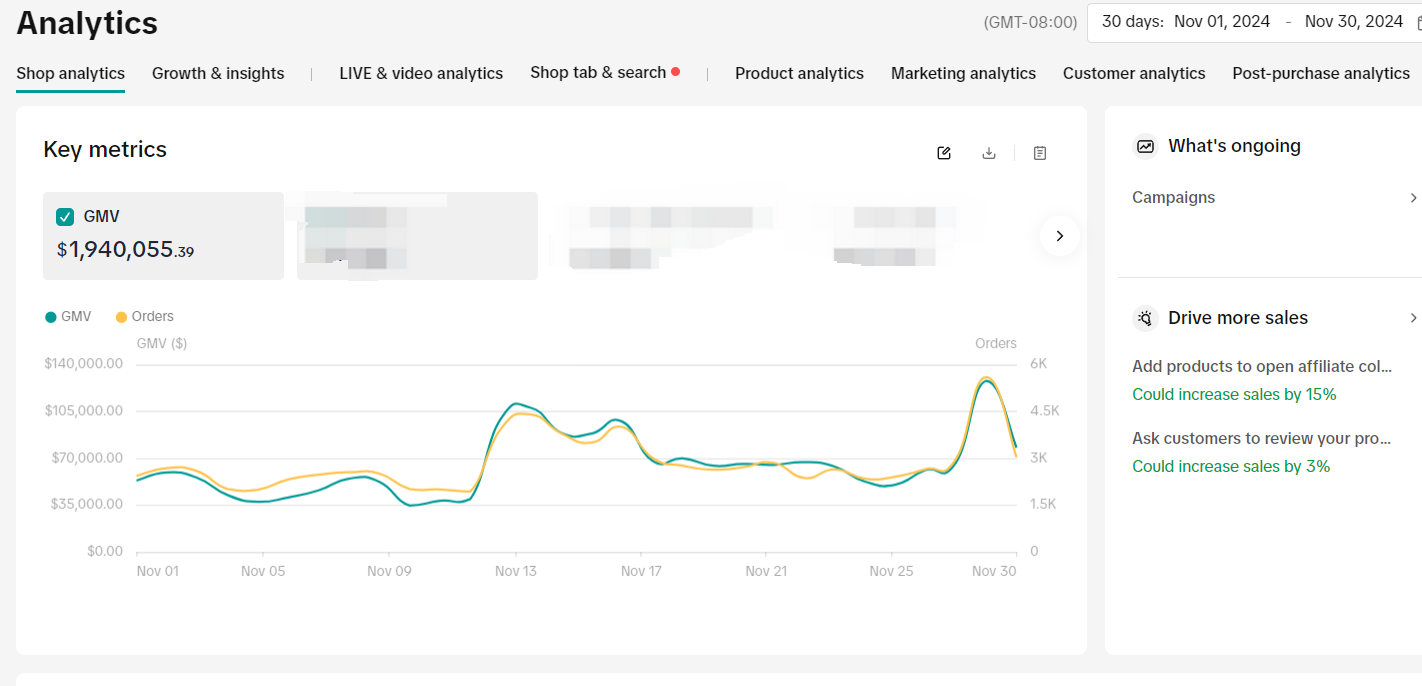This screenshot has height=686, width=1422.
Task: Switch to the Growth & insights tab
Action: [218, 73]
